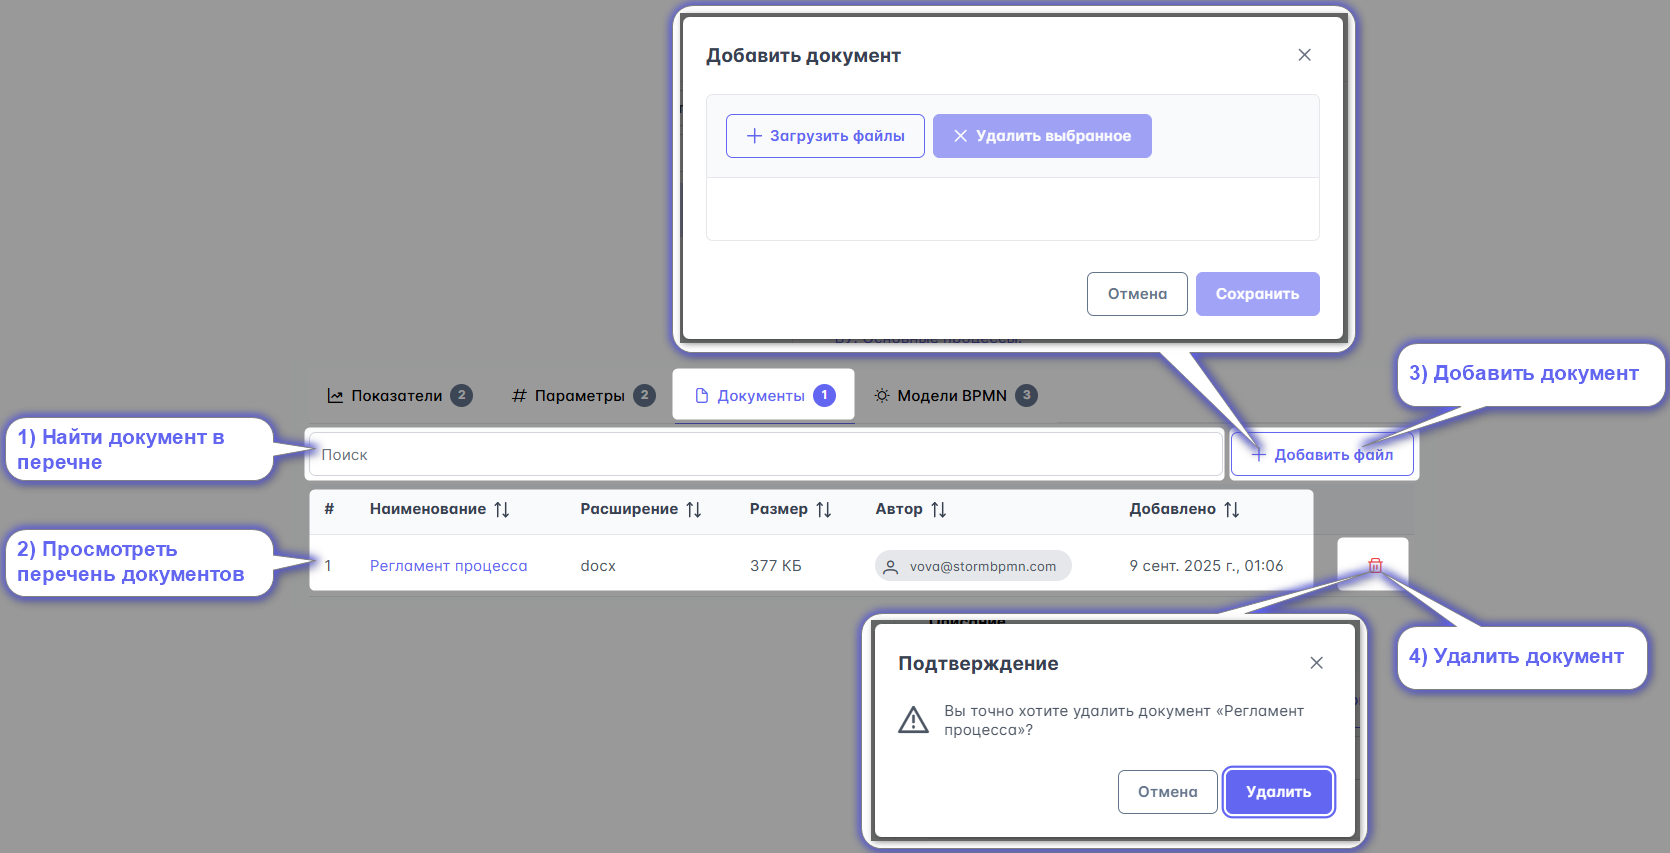The width and height of the screenshot is (1670, 853).
Task: Cancel the Добавить документ dialog
Action: click(1137, 294)
